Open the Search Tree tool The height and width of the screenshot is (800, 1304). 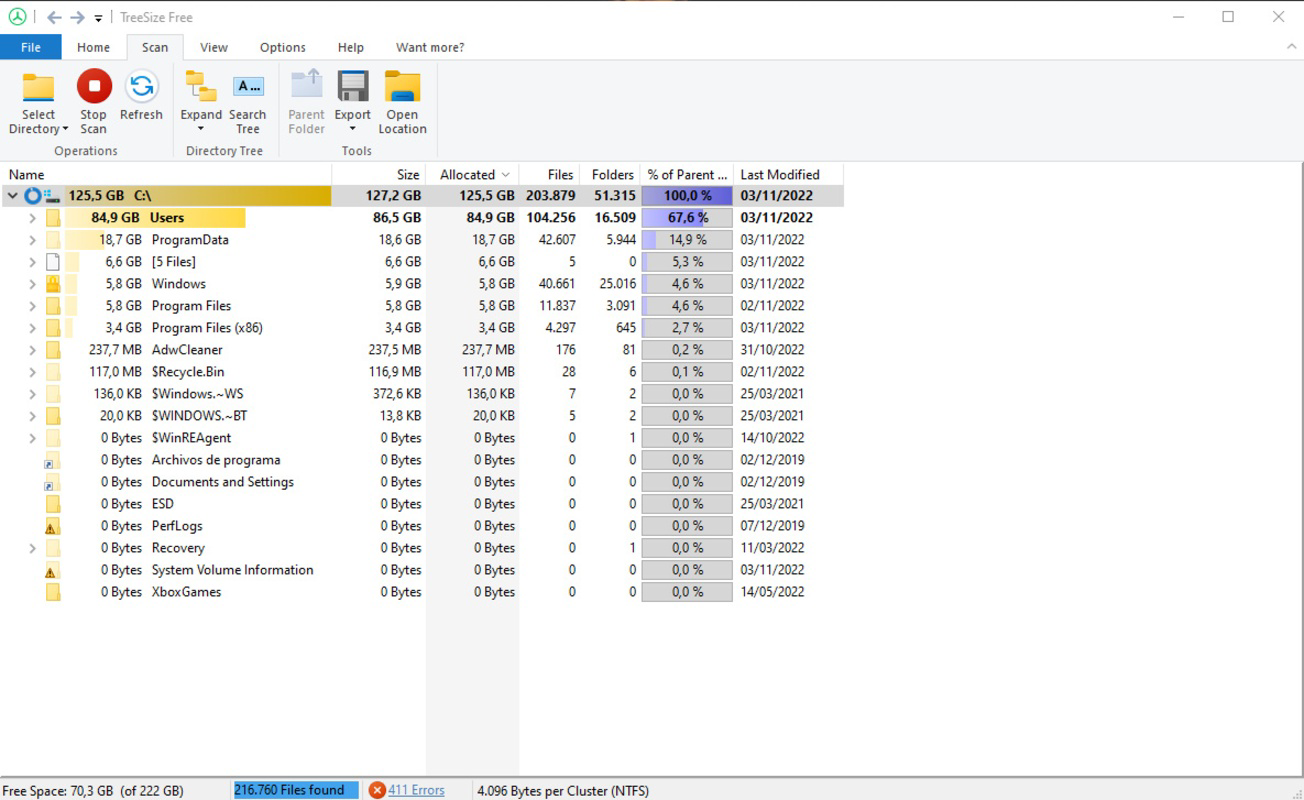tap(247, 100)
